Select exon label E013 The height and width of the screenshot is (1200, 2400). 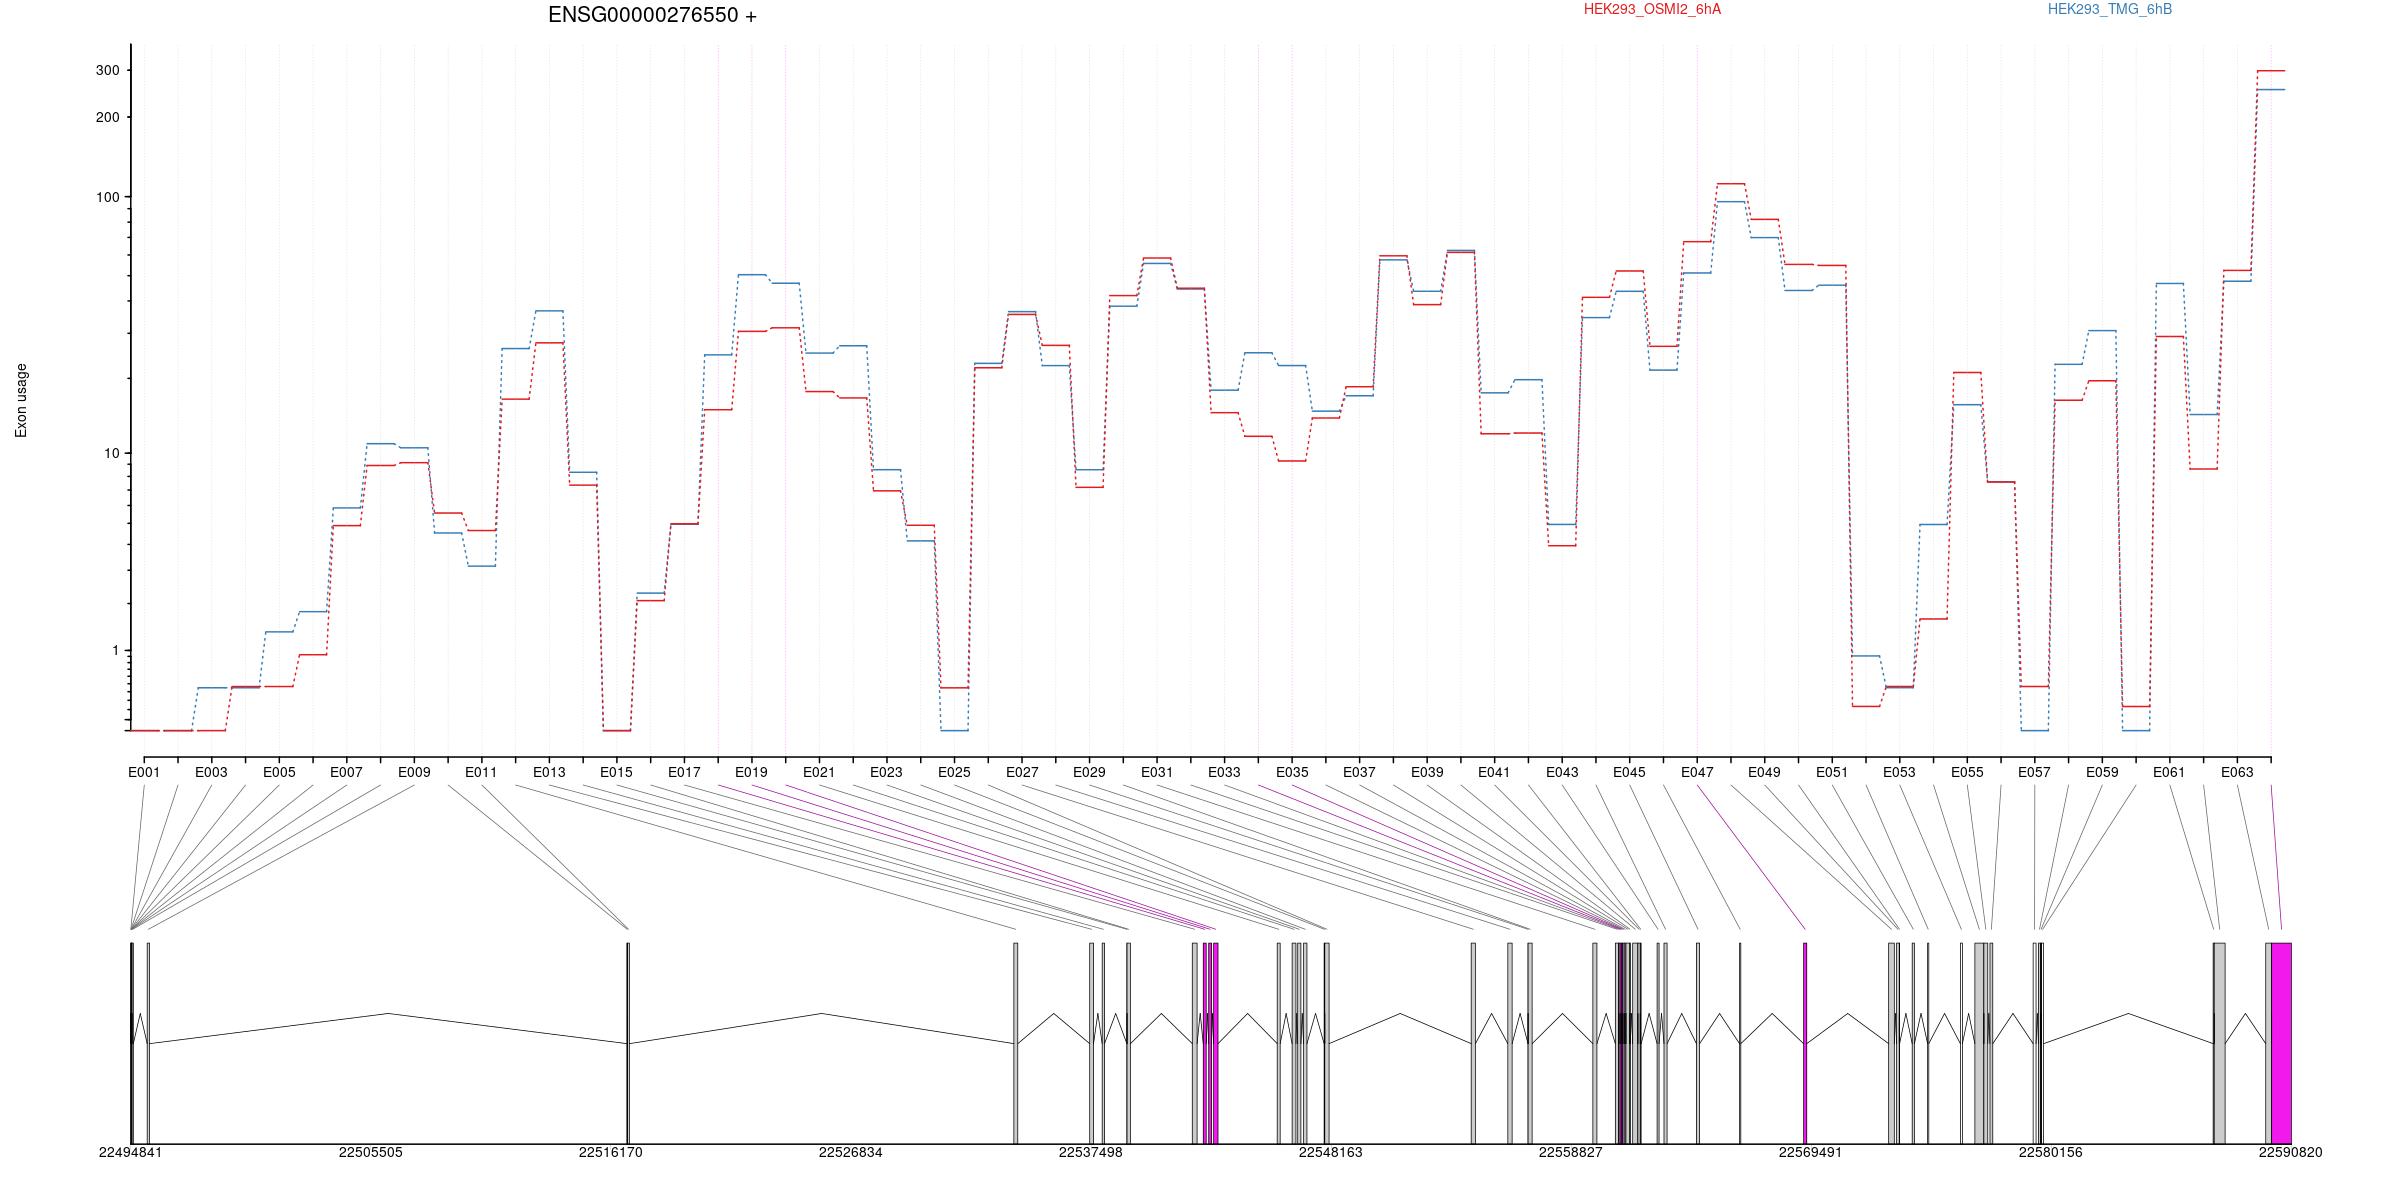coord(549,772)
